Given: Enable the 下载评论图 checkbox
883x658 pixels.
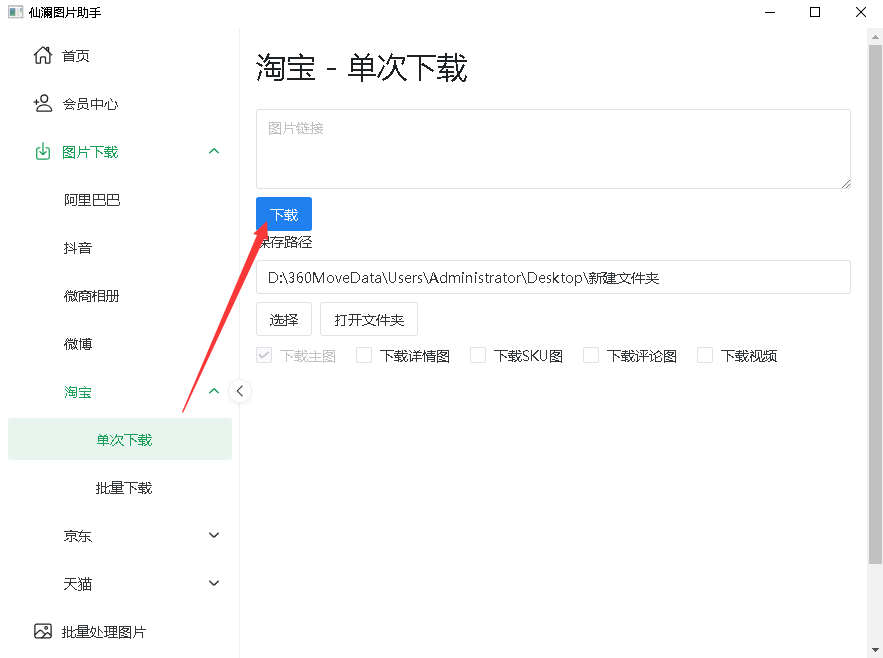Looking at the screenshot, I should 591,355.
